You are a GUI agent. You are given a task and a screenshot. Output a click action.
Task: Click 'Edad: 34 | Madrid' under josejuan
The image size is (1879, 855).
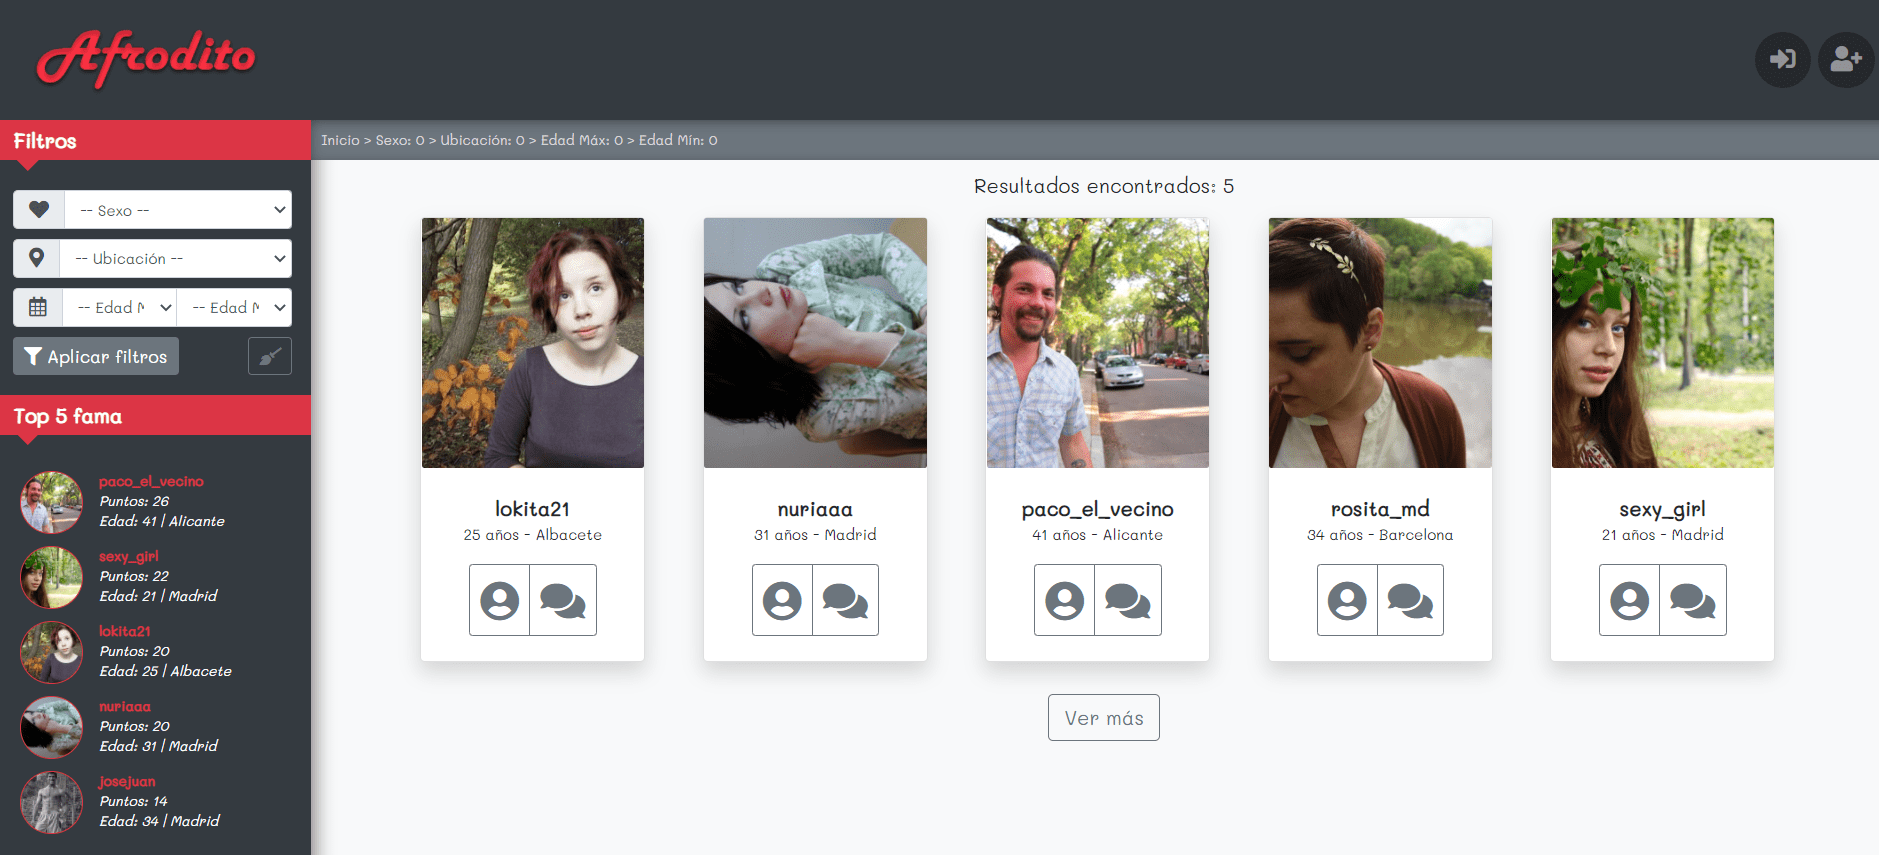159,821
